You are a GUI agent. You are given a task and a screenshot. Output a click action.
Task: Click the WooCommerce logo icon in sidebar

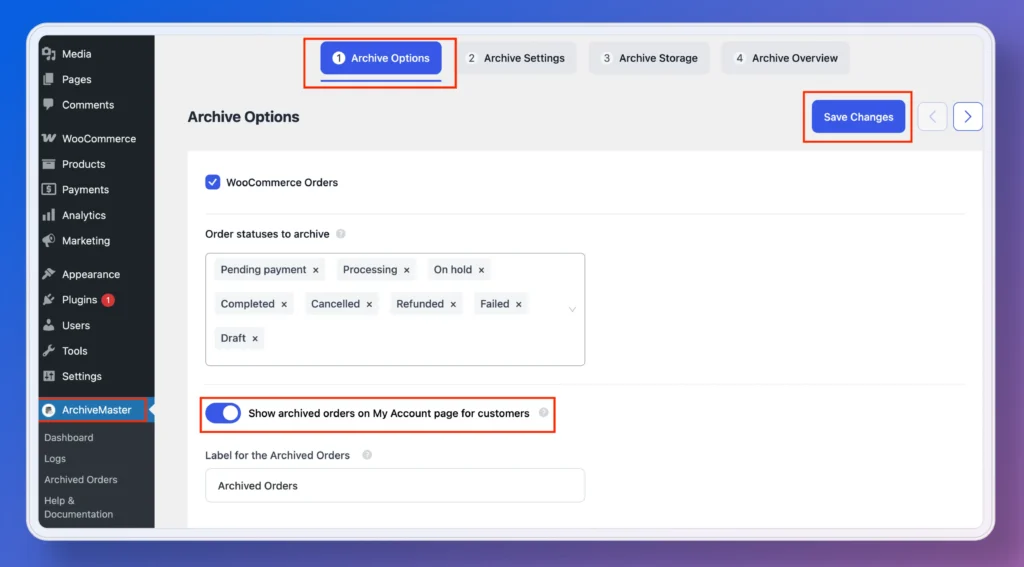(x=49, y=138)
